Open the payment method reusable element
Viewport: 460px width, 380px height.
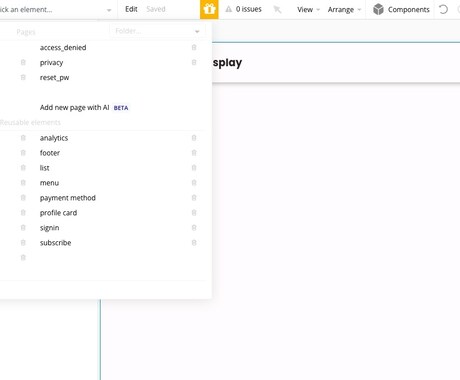click(68, 198)
